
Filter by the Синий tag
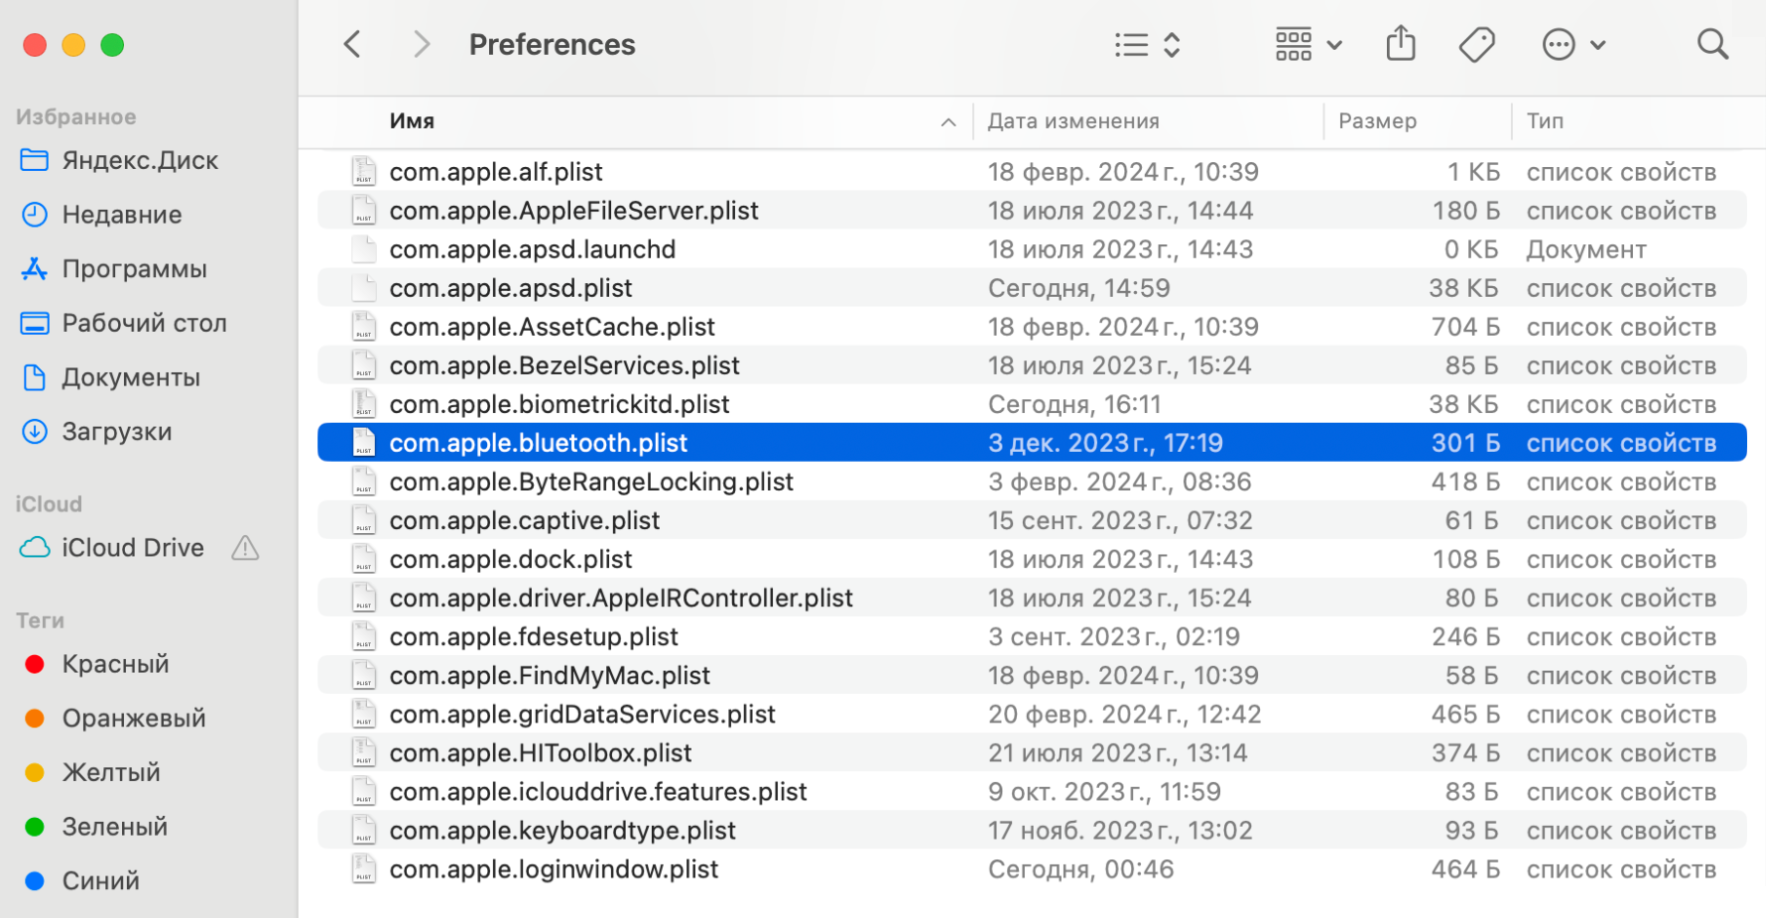tap(100, 880)
